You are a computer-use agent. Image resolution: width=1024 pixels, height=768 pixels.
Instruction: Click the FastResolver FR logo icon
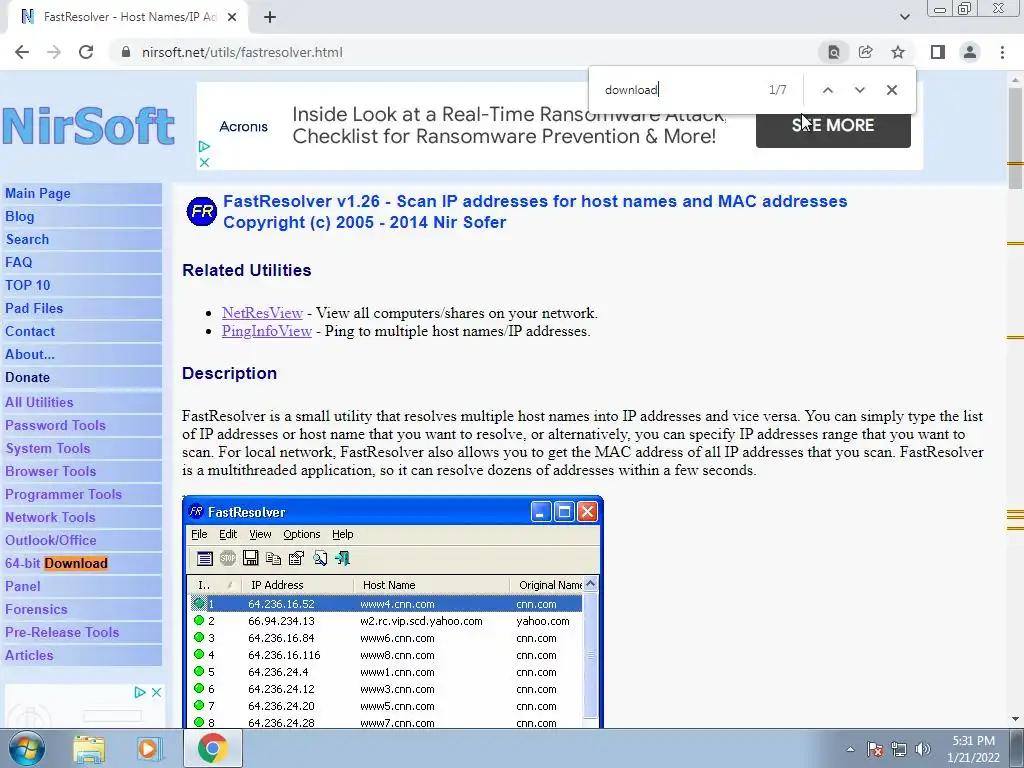202,212
